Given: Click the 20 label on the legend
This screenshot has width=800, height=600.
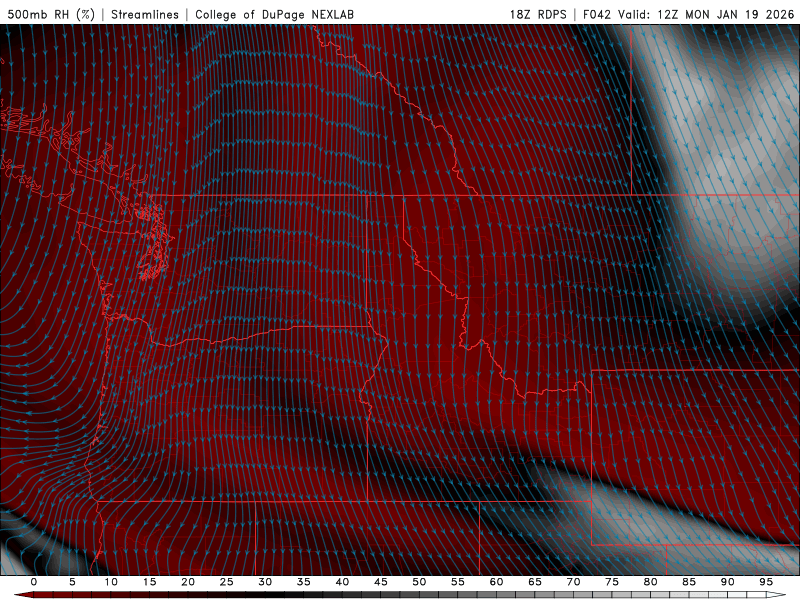Looking at the screenshot, I should click(x=188, y=582).
